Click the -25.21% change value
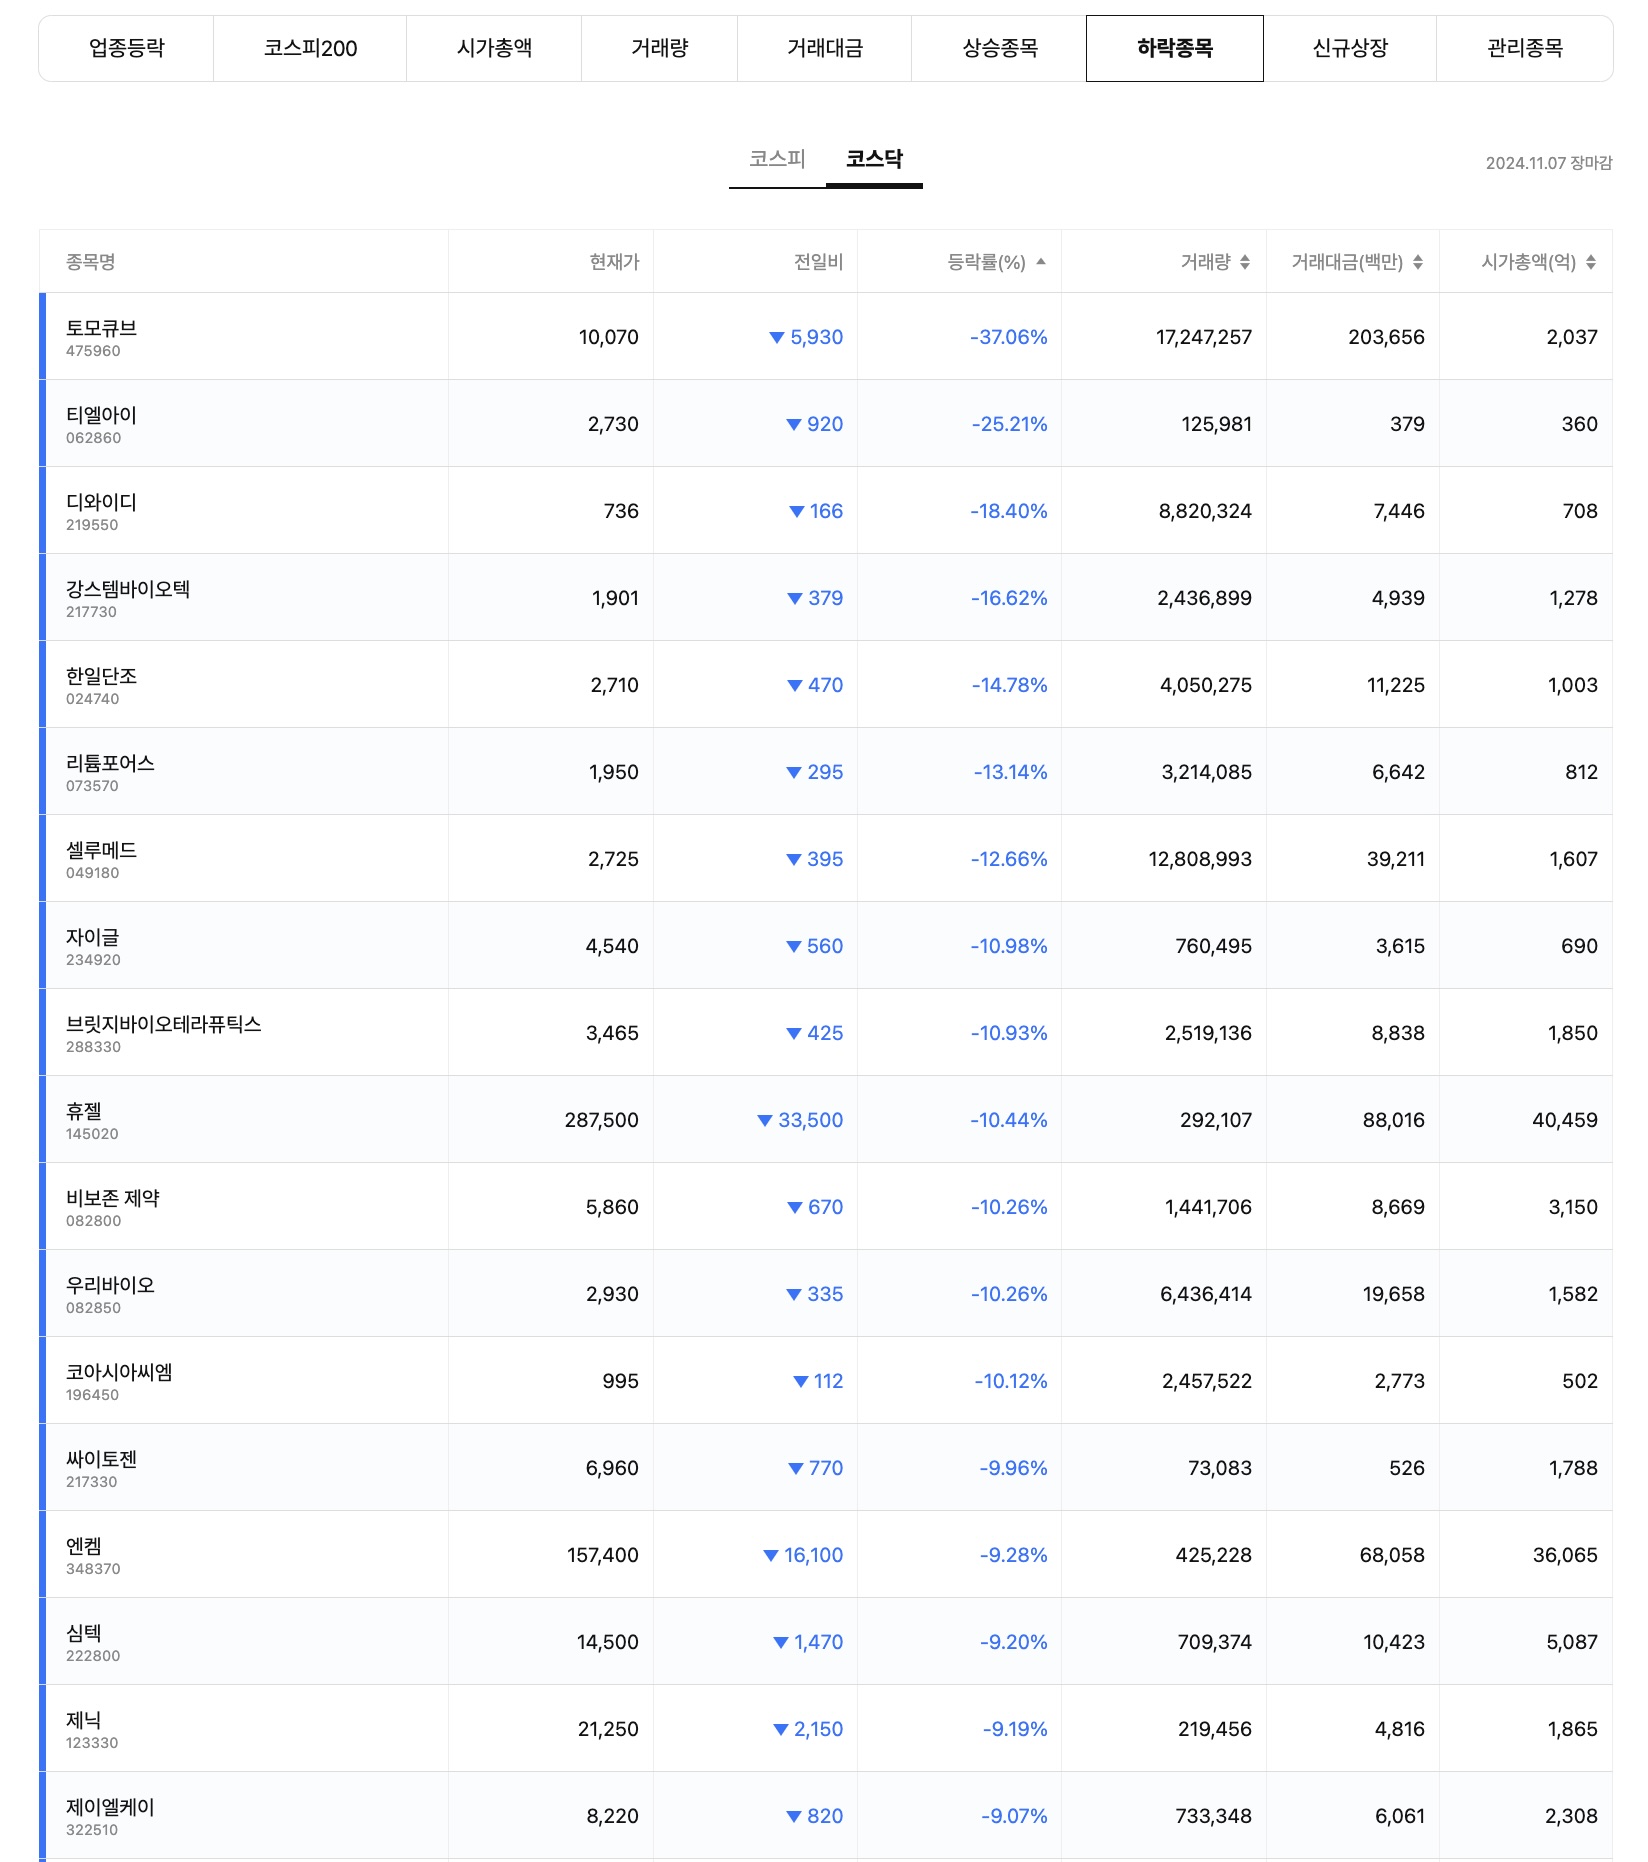 click(x=1010, y=424)
